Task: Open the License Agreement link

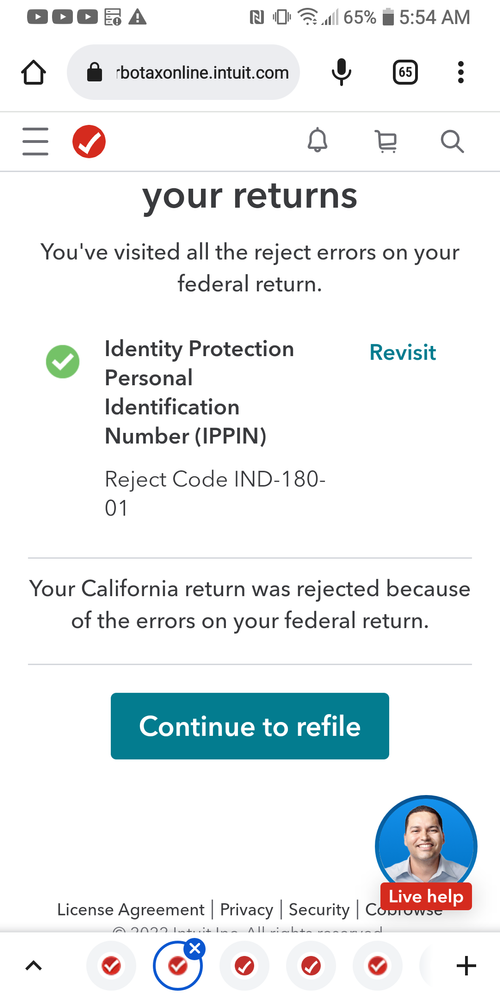Action: point(131,909)
